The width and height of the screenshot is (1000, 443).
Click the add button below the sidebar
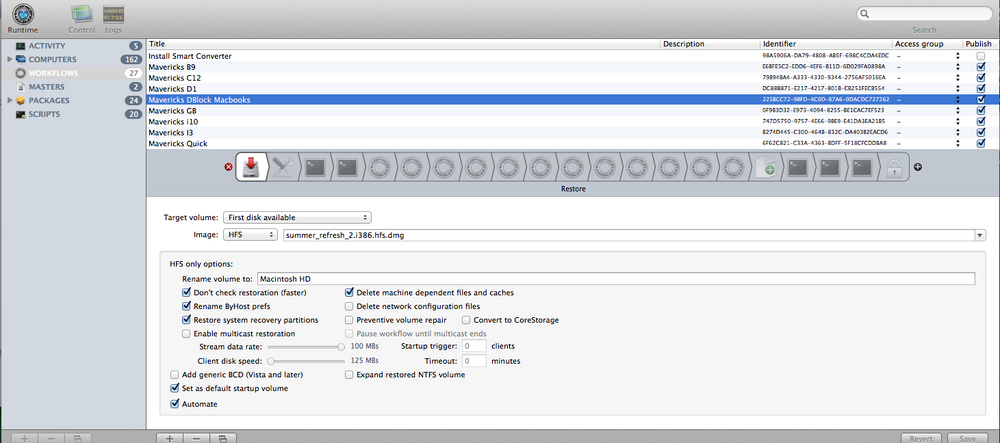[25, 439]
